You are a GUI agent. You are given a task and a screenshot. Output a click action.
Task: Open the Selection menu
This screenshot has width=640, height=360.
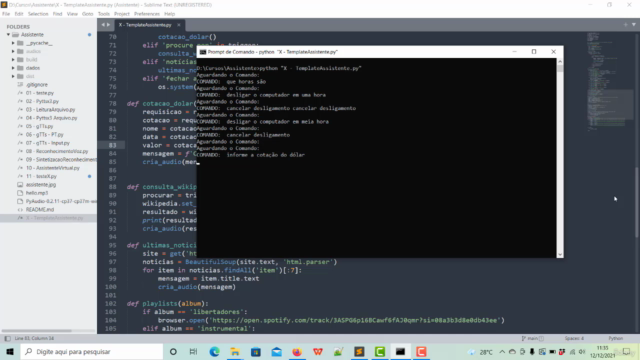38,14
